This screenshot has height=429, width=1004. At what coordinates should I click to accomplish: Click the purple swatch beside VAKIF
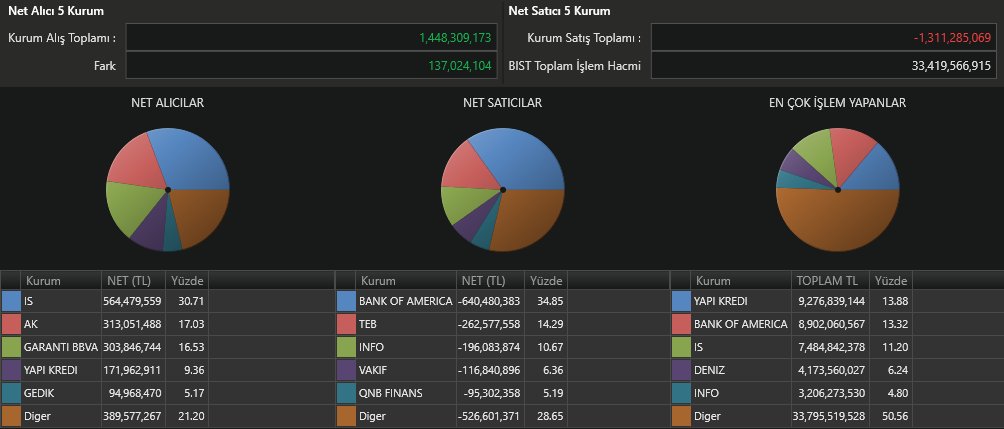pos(346,370)
